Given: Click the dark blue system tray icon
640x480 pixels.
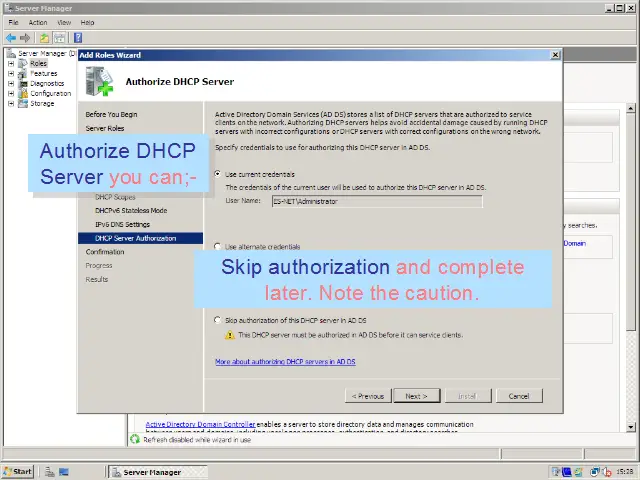Looking at the screenshot, I should pyautogui.click(x=567, y=472).
